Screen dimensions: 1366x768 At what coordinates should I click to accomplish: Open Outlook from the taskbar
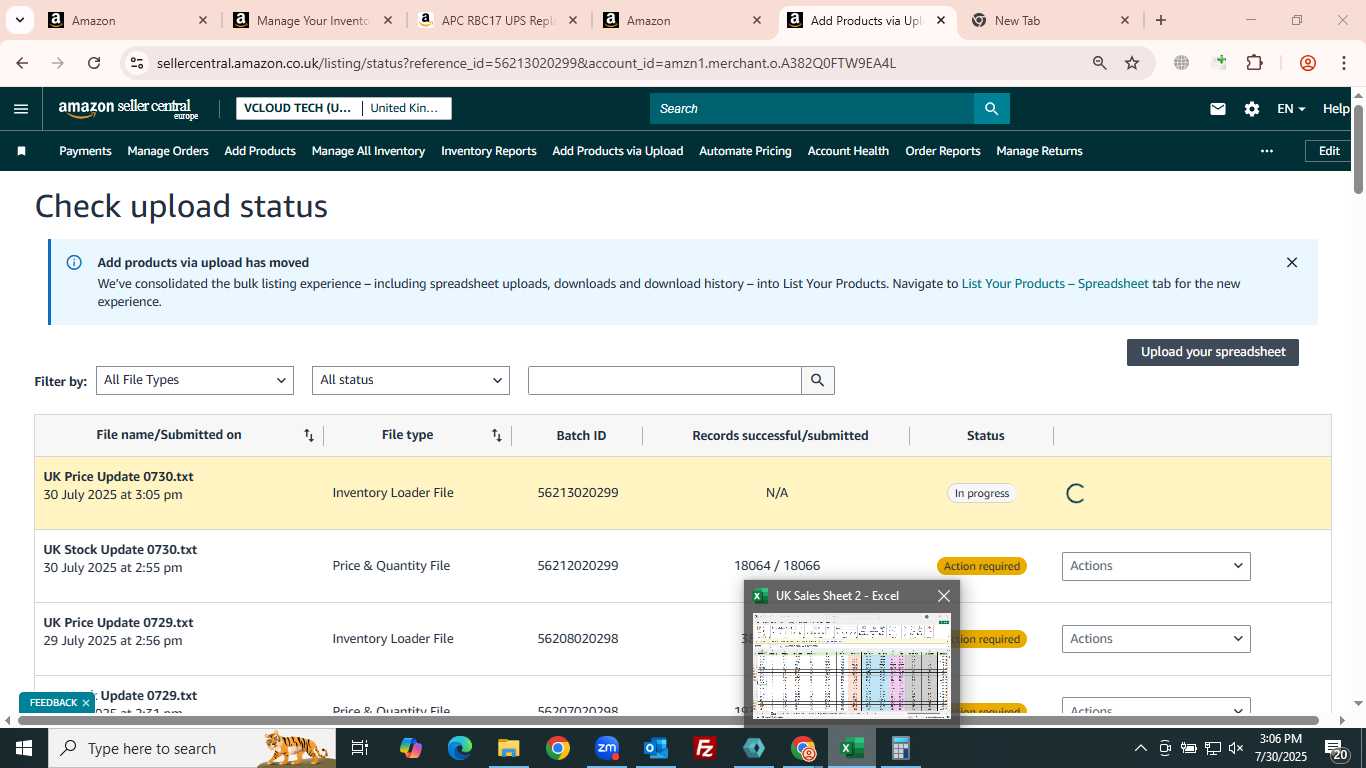(x=656, y=748)
